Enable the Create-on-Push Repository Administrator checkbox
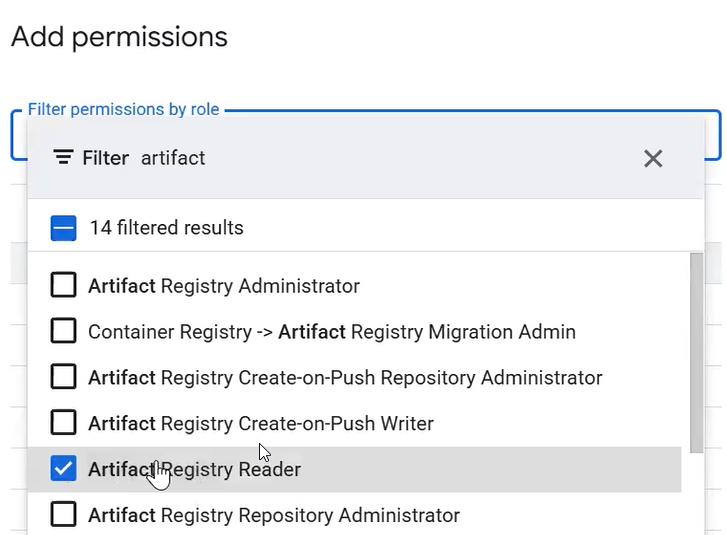Image resolution: width=727 pixels, height=535 pixels. coord(63,377)
